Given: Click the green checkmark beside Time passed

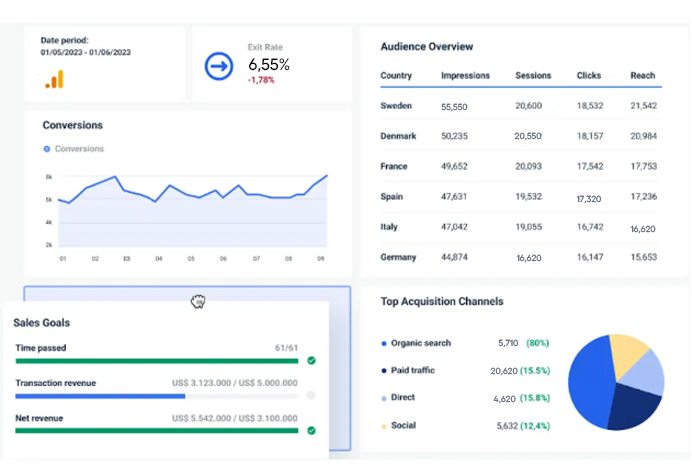Looking at the screenshot, I should (x=311, y=360).
